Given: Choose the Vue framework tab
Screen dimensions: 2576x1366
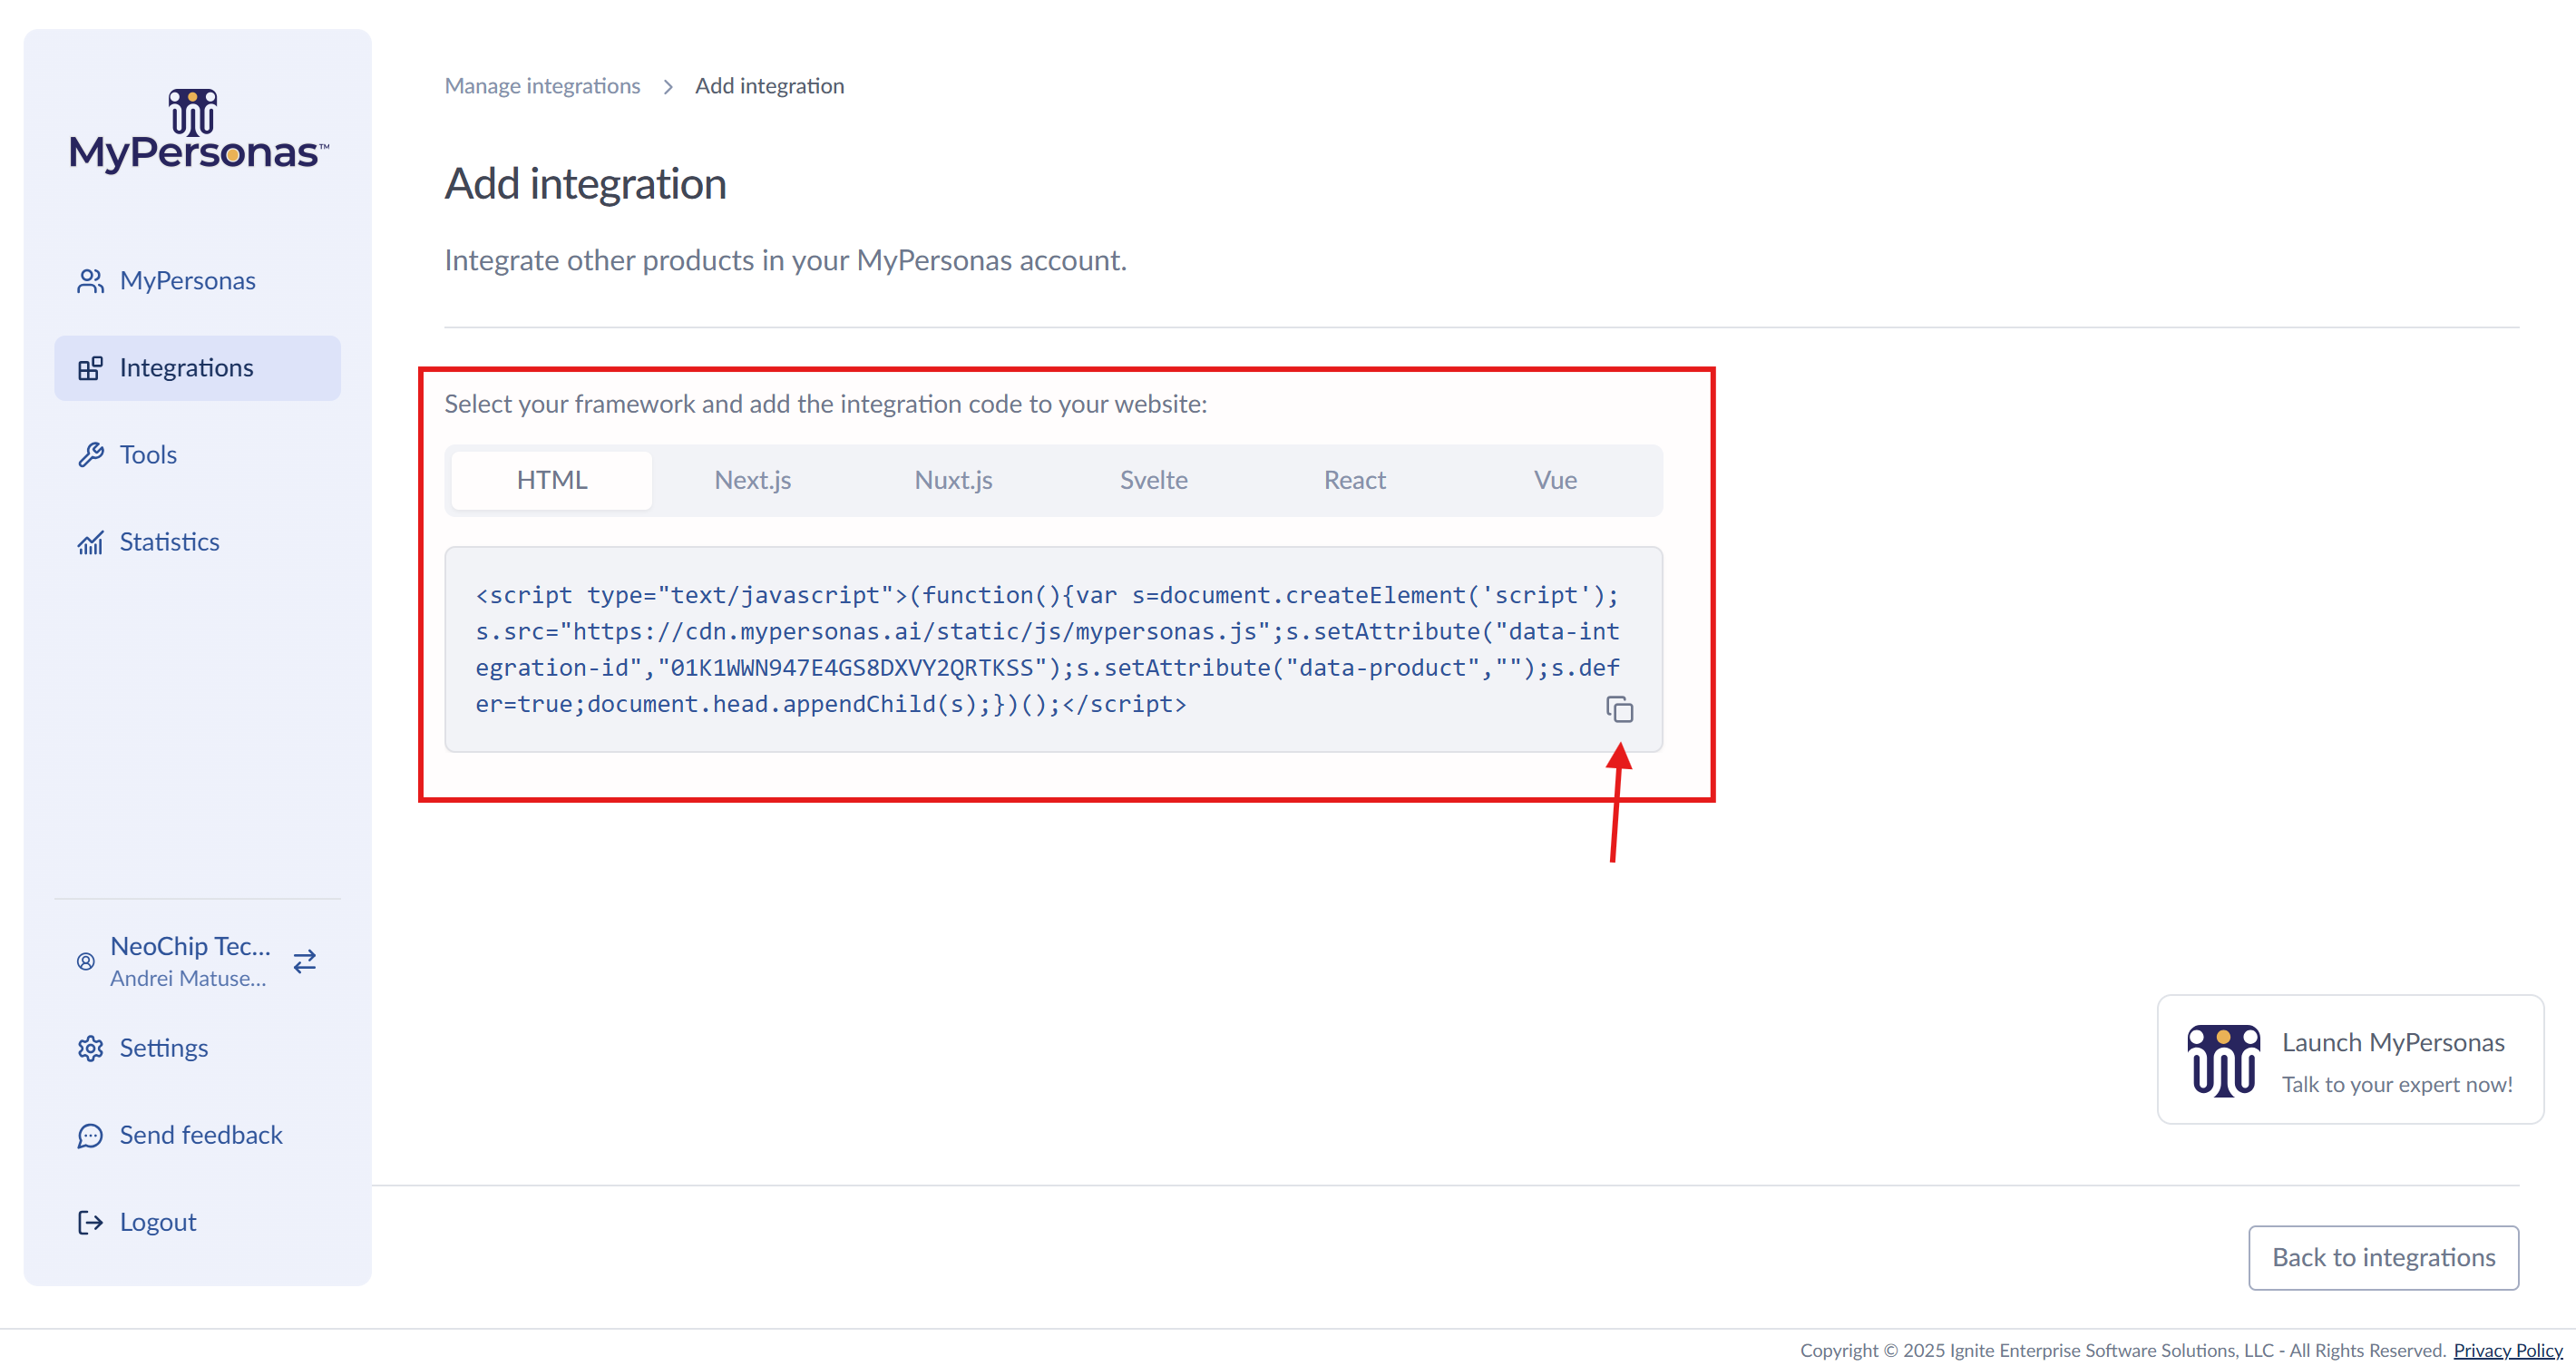Looking at the screenshot, I should 1555,480.
